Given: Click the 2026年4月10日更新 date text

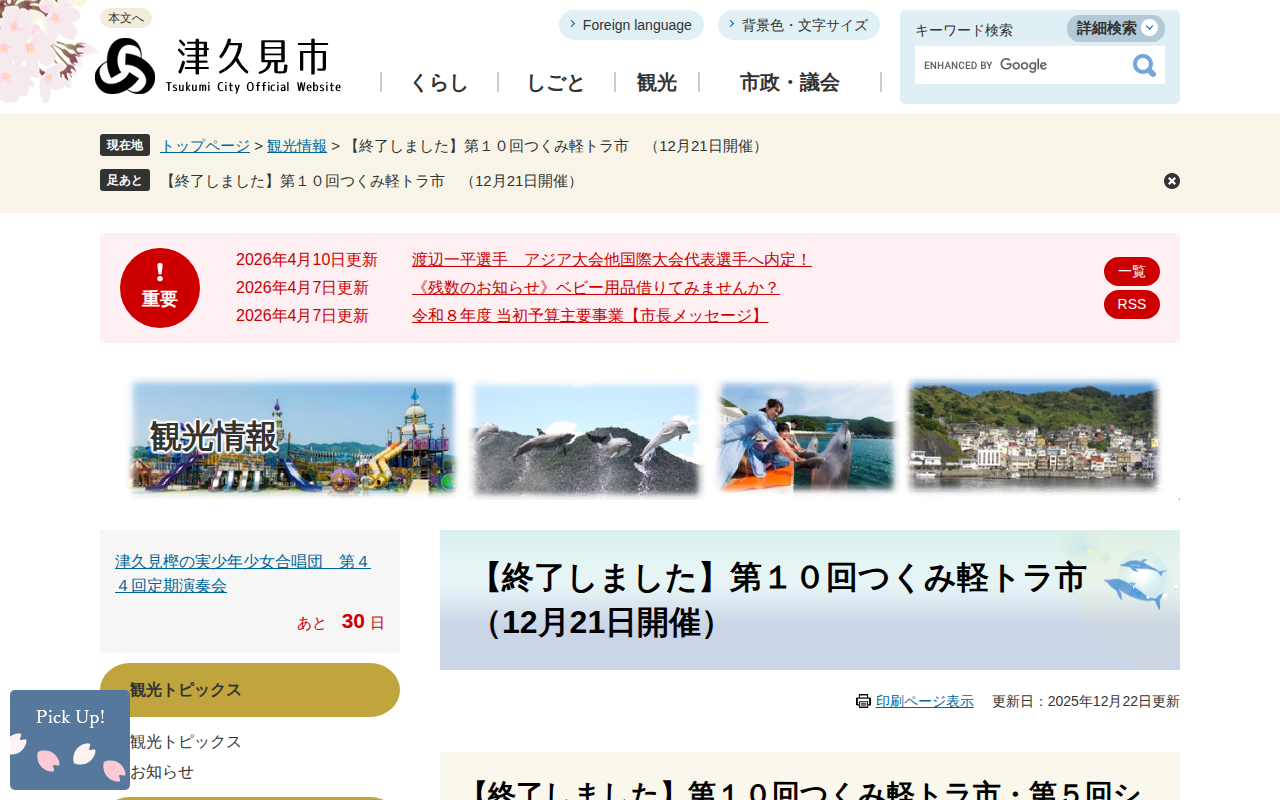Looking at the screenshot, I should (307, 260).
